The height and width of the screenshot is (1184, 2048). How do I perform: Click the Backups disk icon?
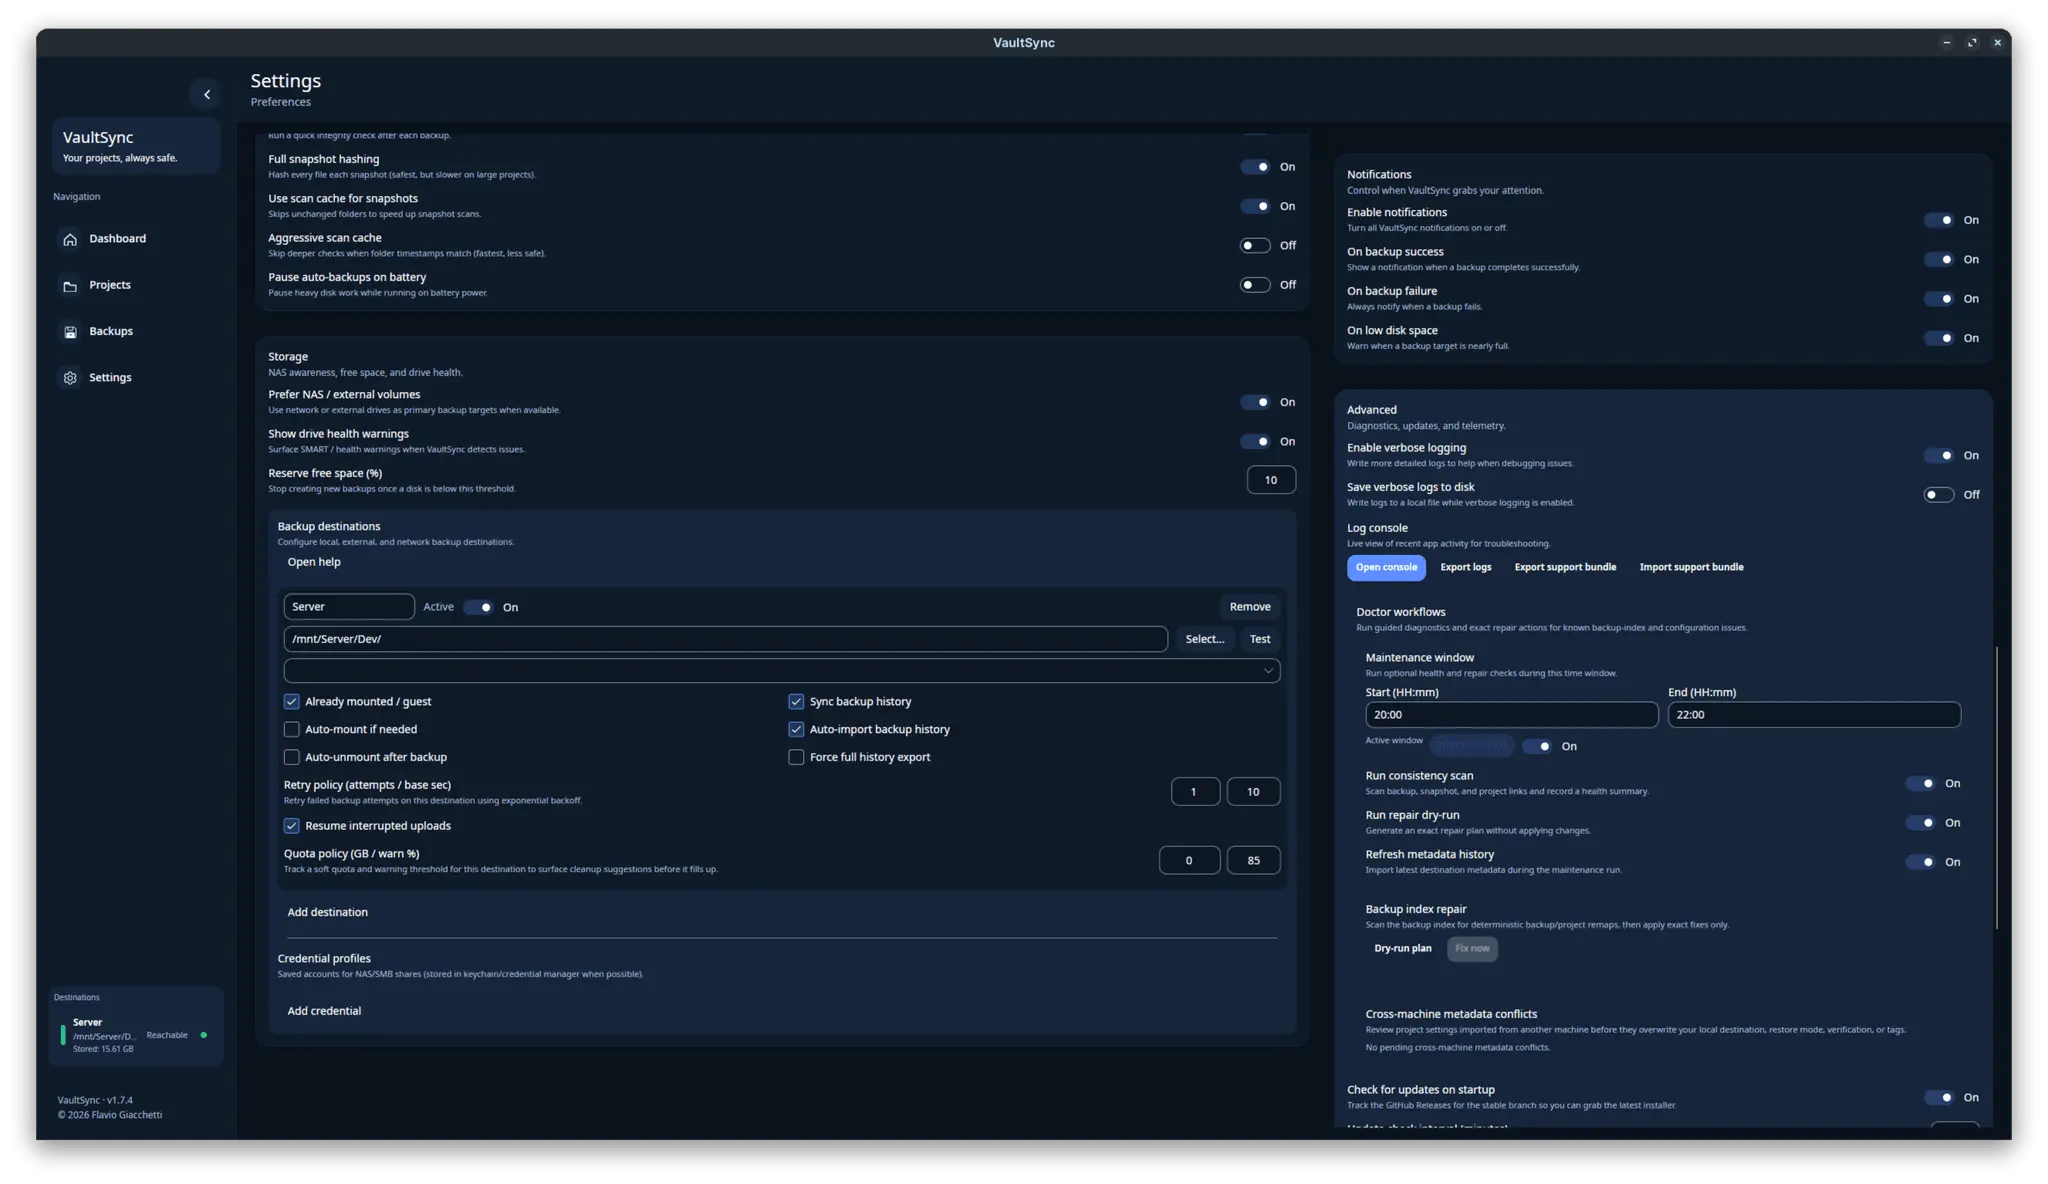click(70, 332)
